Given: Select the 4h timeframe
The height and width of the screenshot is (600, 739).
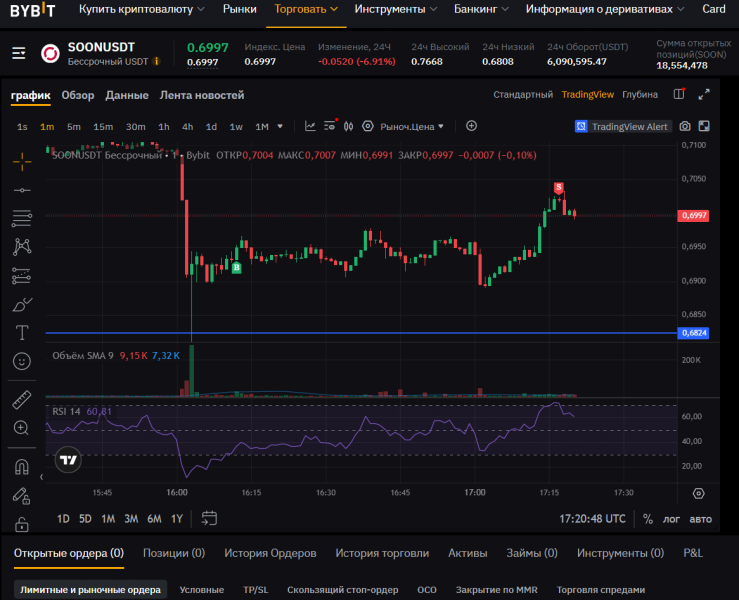Looking at the screenshot, I should pos(188,127).
